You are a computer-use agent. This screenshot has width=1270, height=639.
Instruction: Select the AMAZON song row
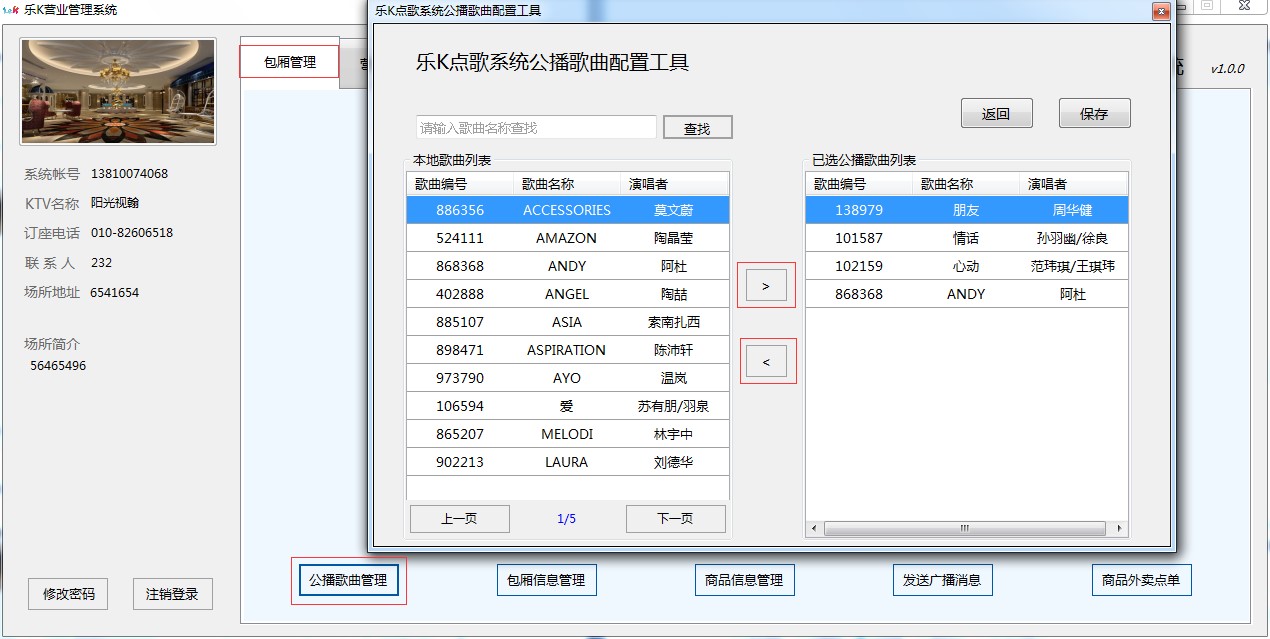click(x=567, y=238)
